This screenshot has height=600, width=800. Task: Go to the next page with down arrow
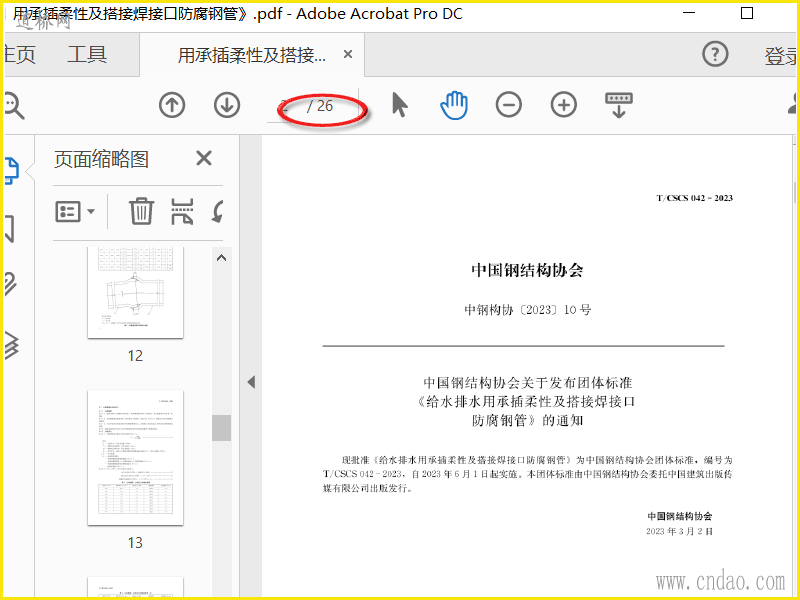tap(227, 106)
